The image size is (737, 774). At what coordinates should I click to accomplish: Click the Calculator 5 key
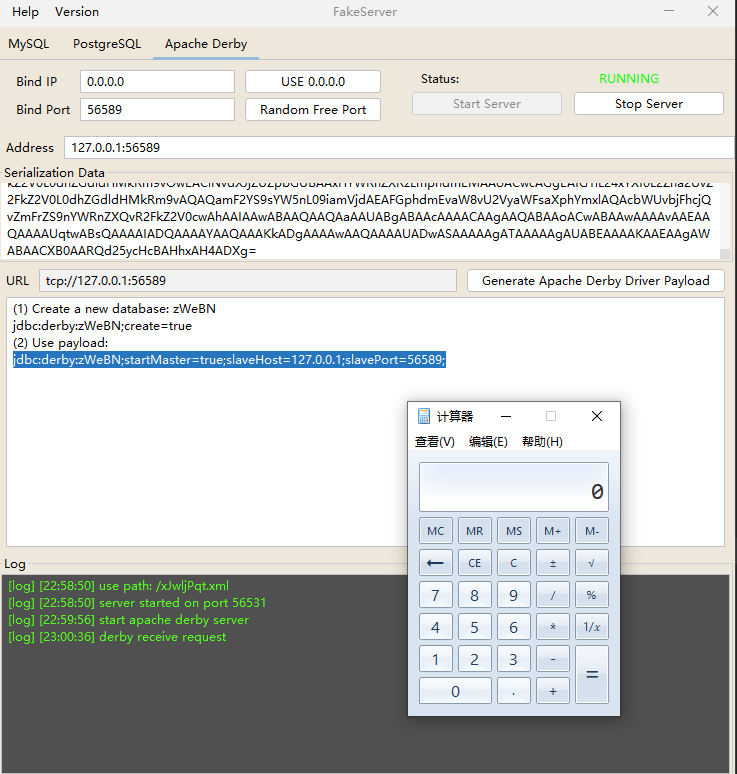474,627
